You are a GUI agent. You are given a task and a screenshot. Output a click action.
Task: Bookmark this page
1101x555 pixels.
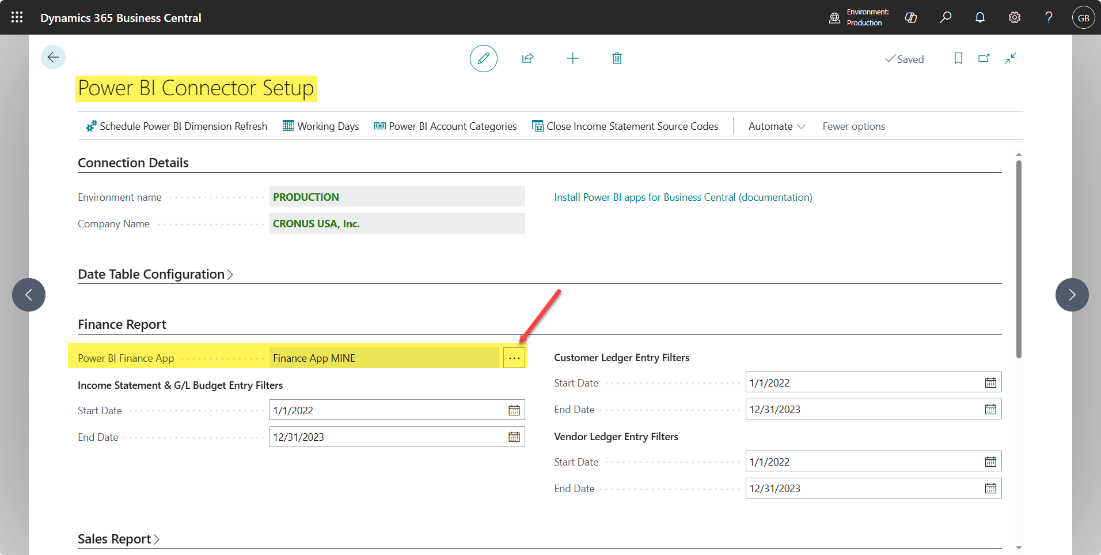click(x=958, y=59)
